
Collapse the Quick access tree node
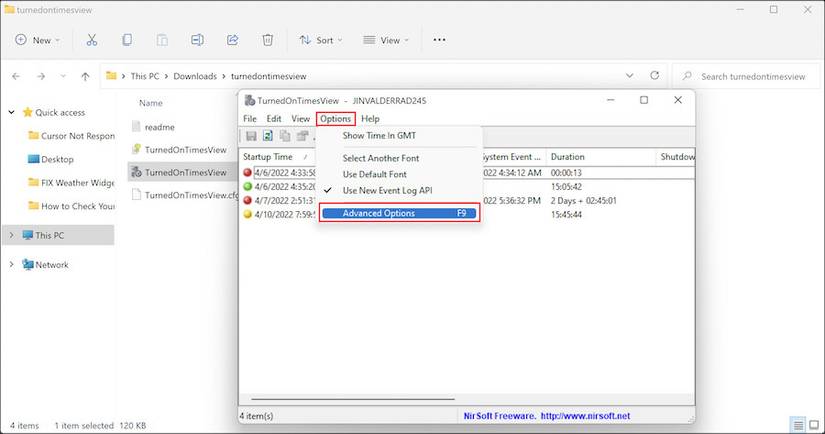click(12, 112)
